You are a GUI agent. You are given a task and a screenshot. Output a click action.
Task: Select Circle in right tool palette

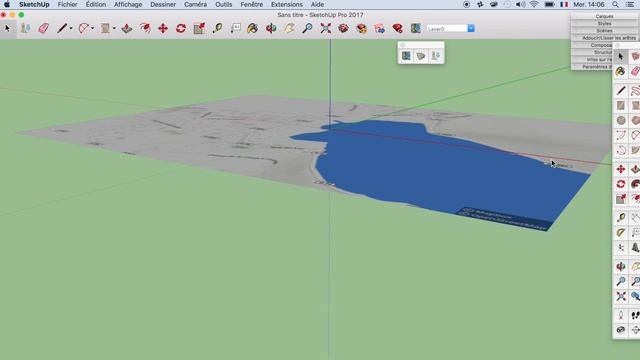tap(621, 120)
